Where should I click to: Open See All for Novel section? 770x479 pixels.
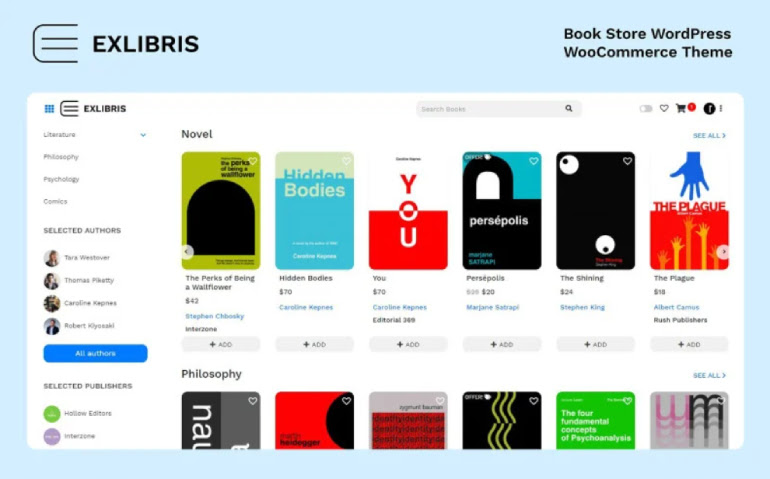tap(709, 136)
